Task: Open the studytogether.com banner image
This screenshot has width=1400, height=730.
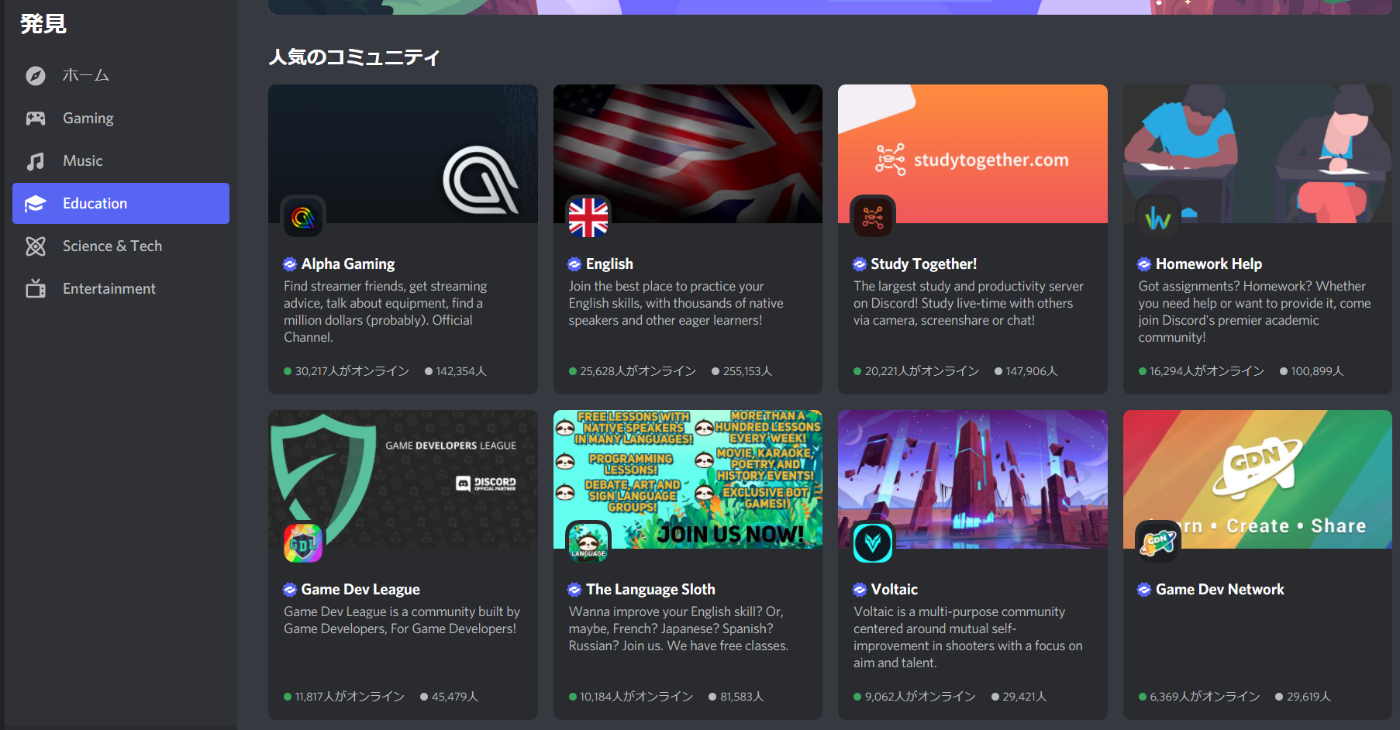Action: coord(973,154)
